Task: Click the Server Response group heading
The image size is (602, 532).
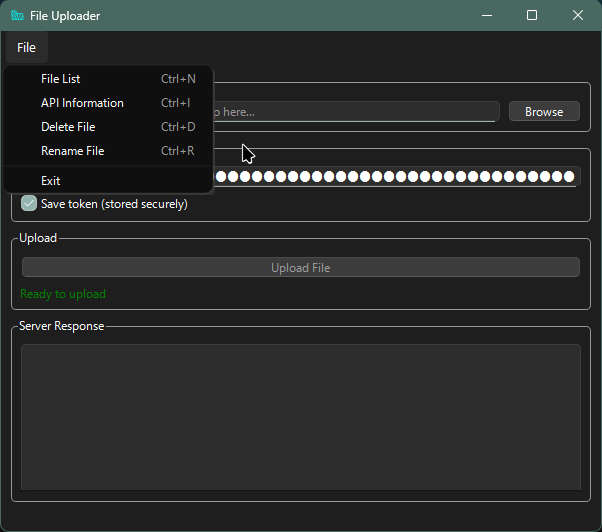Action: tap(61, 326)
